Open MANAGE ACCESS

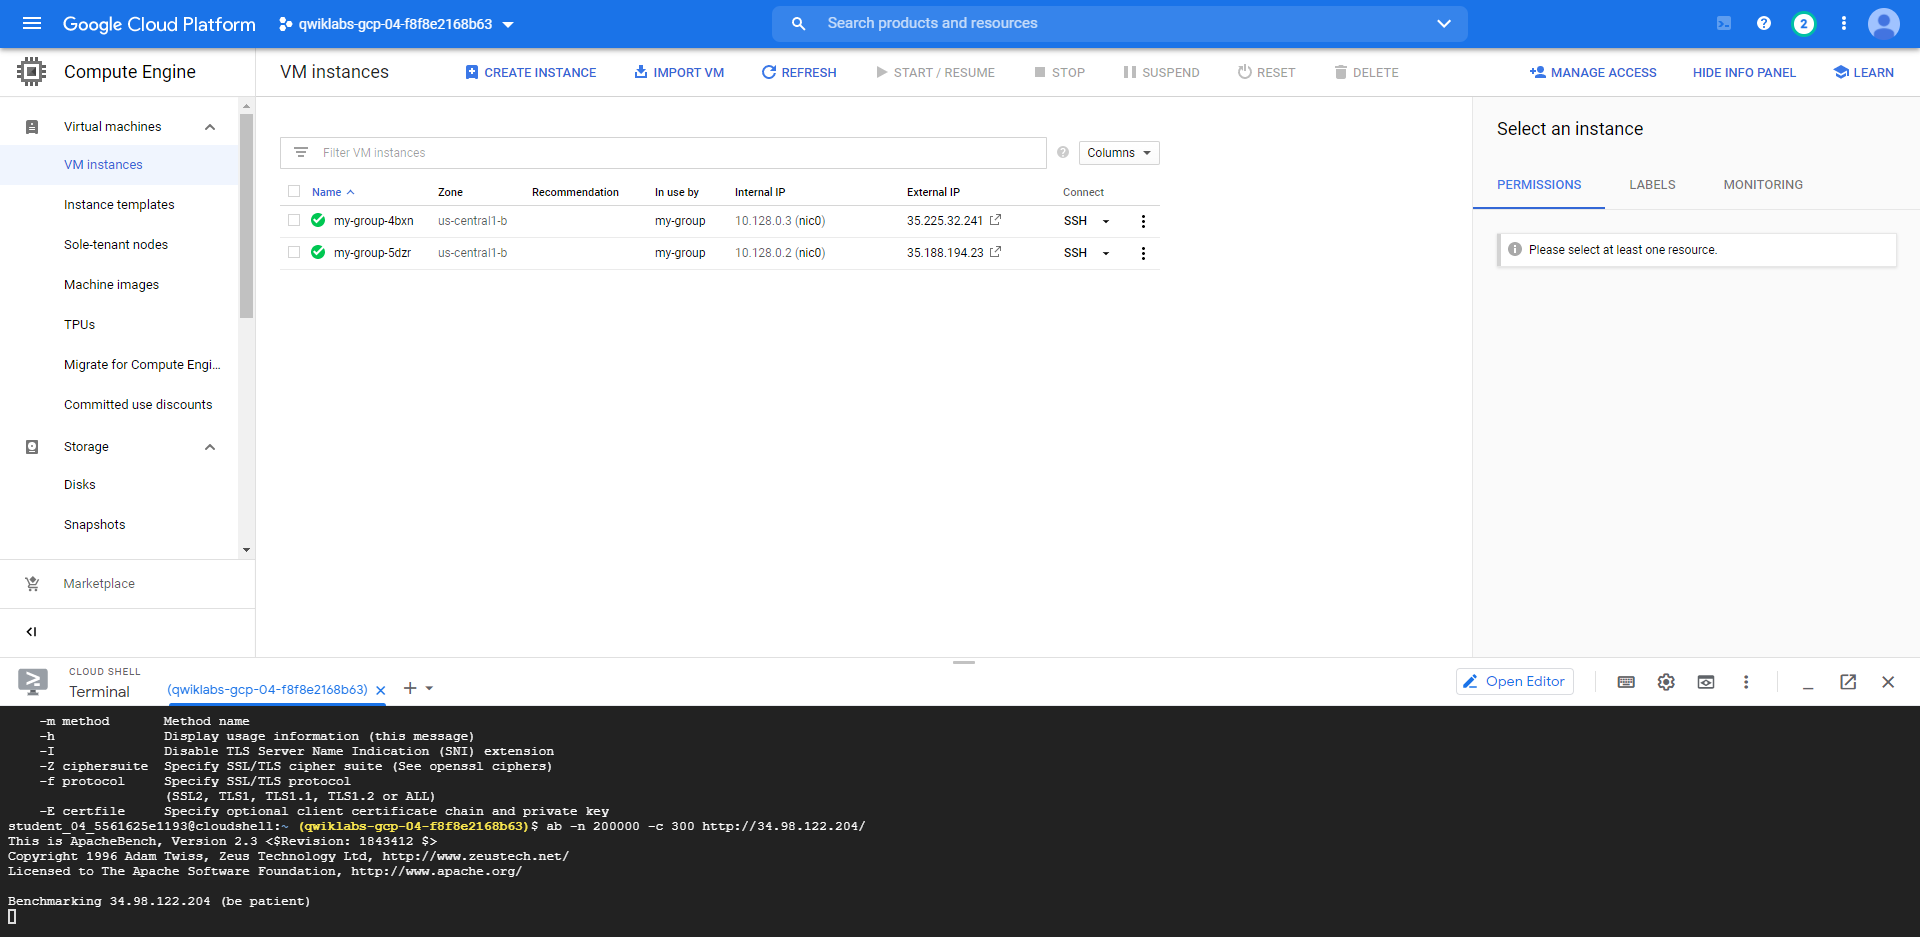[1593, 72]
